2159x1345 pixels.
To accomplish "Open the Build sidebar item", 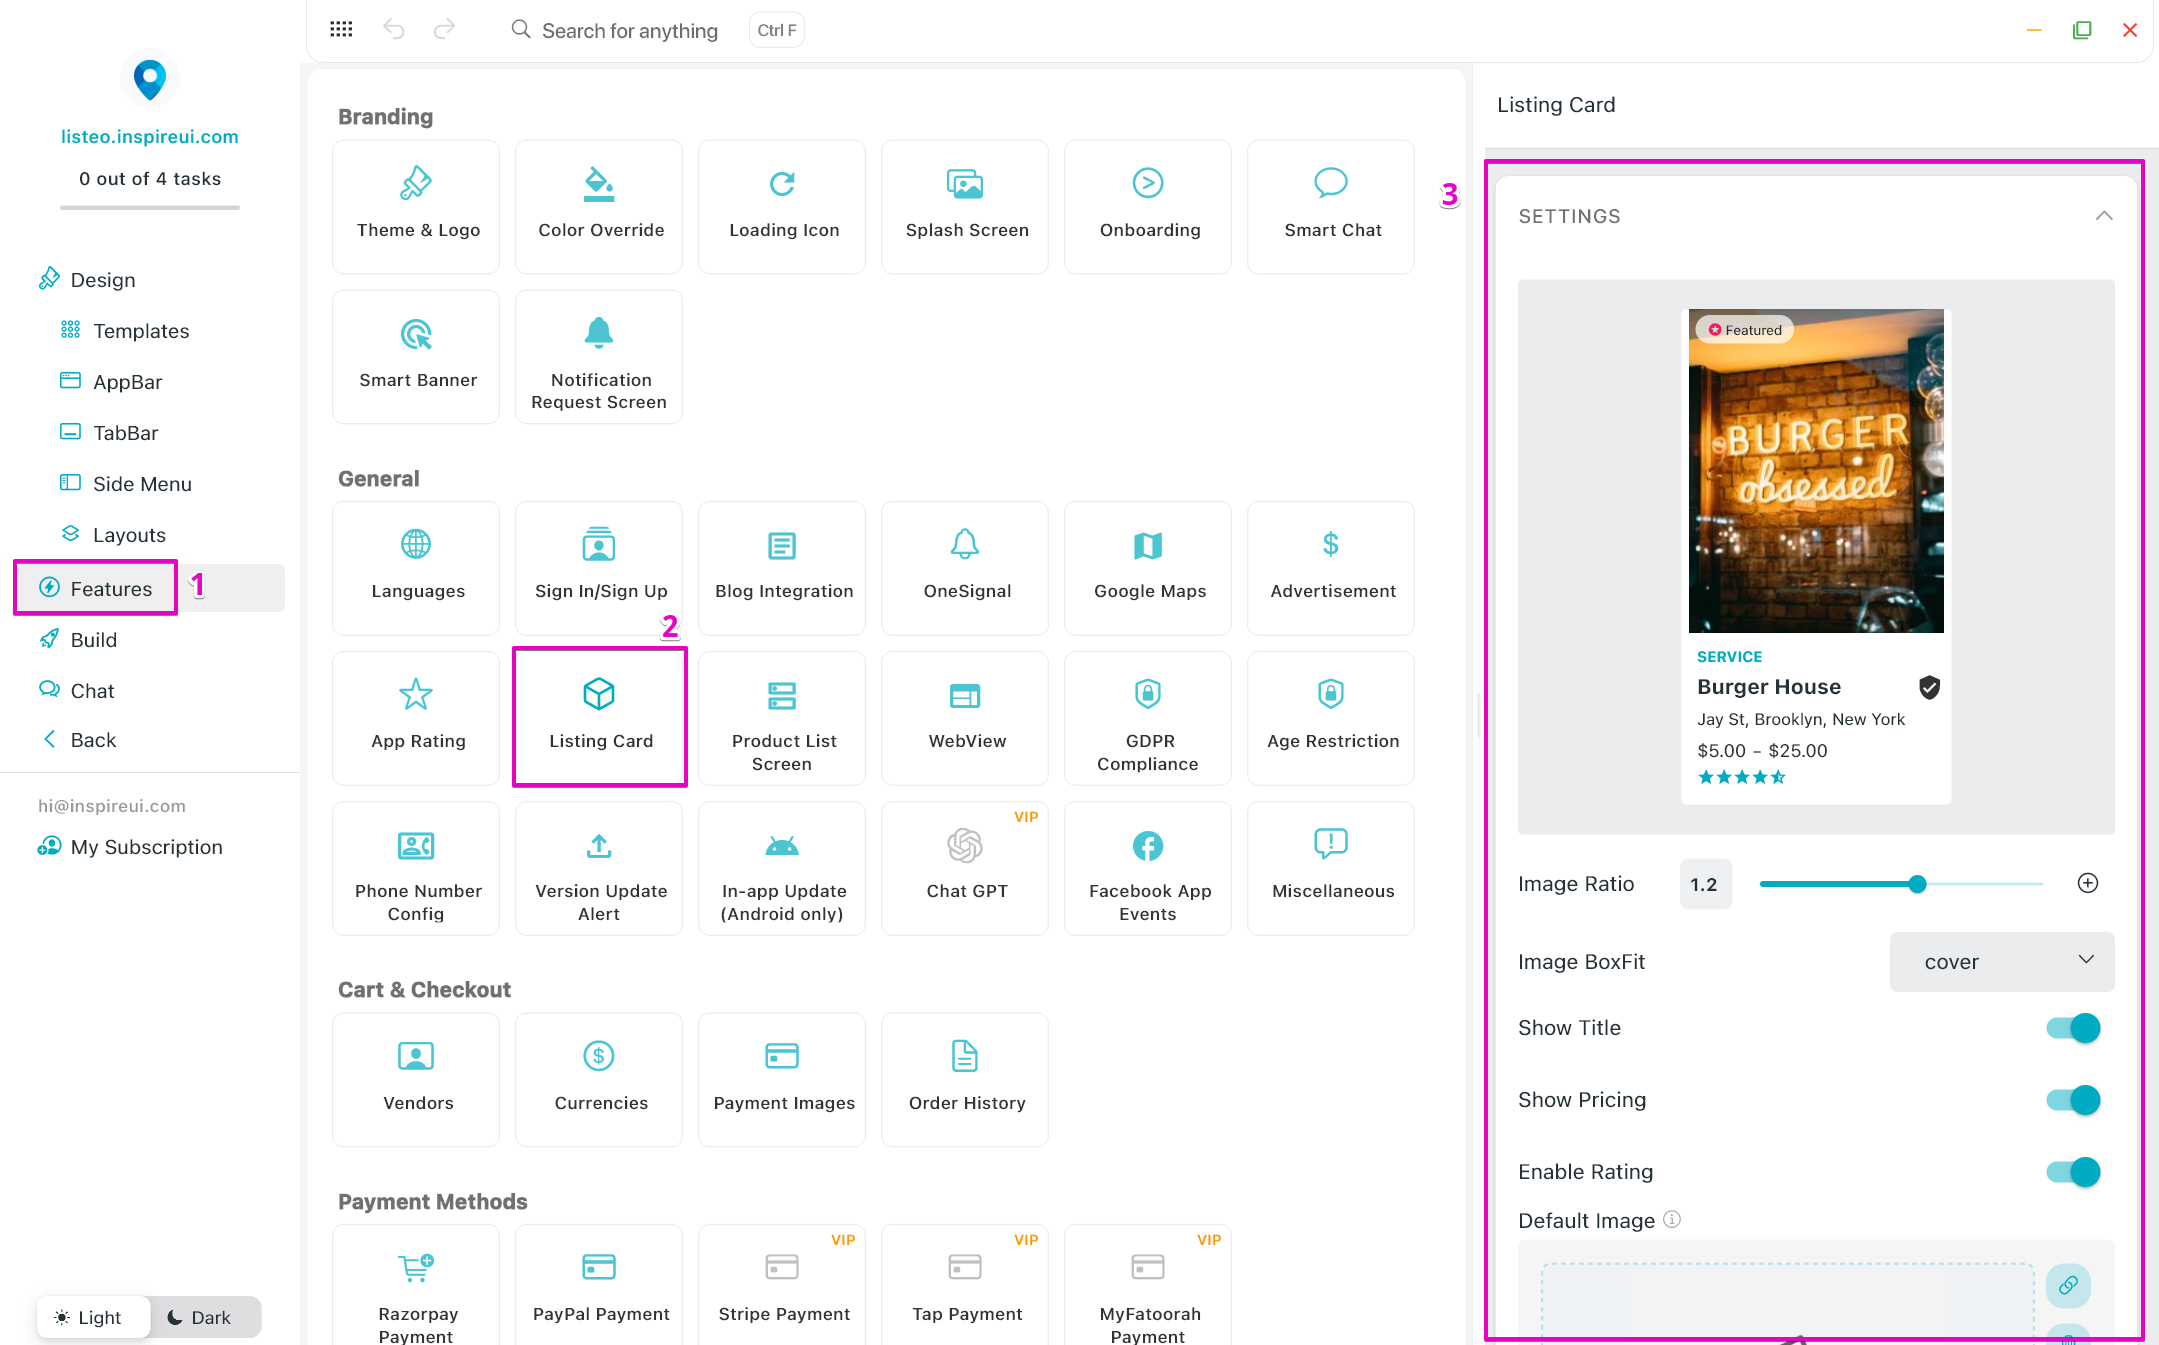I will pyautogui.click(x=93, y=640).
